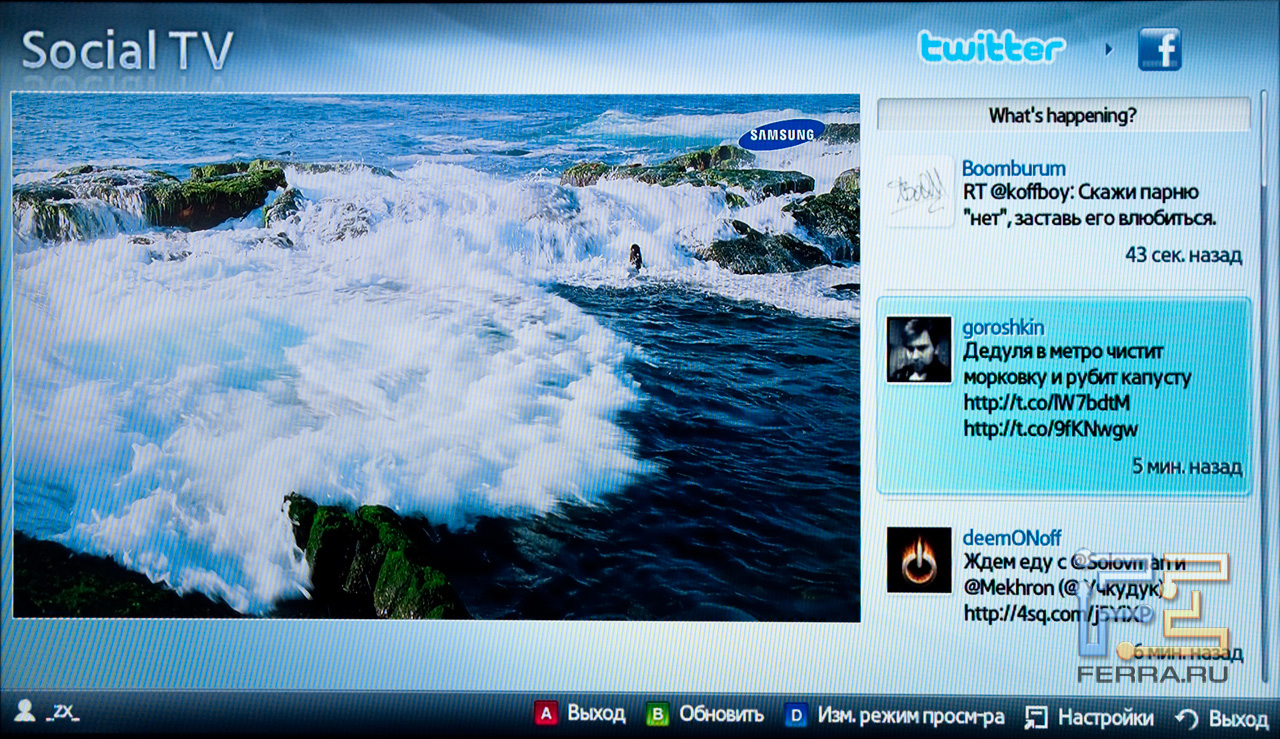The image size is (1280, 739).
Task: Click the settings tools icon
Action: tap(1036, 717)
